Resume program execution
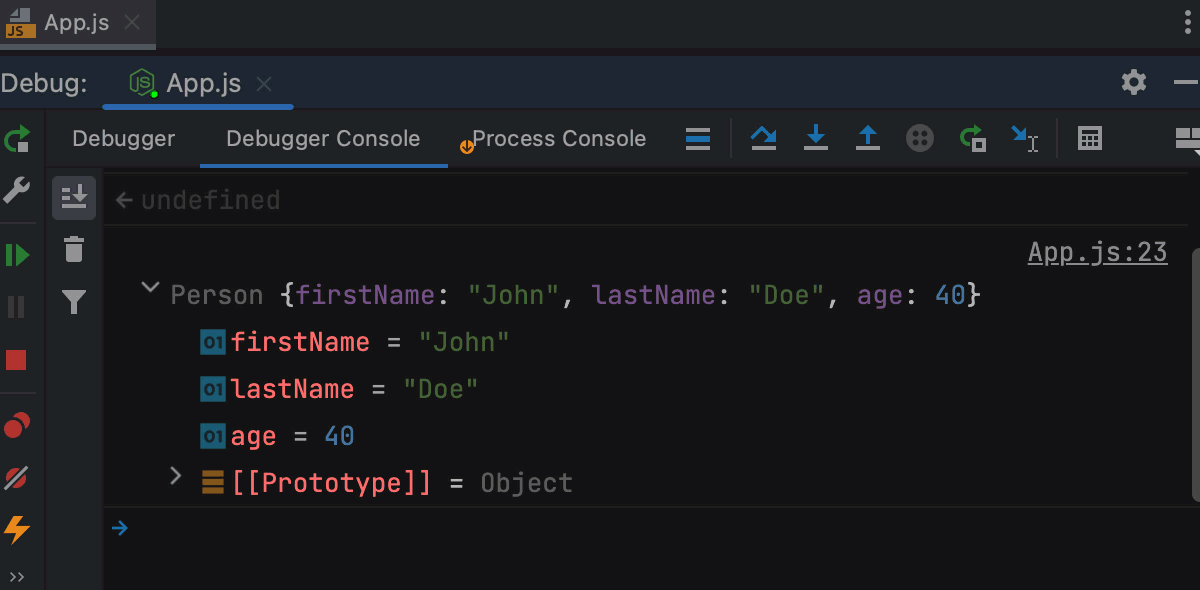The image size is (1200, 590). click(x=17, y=255)
